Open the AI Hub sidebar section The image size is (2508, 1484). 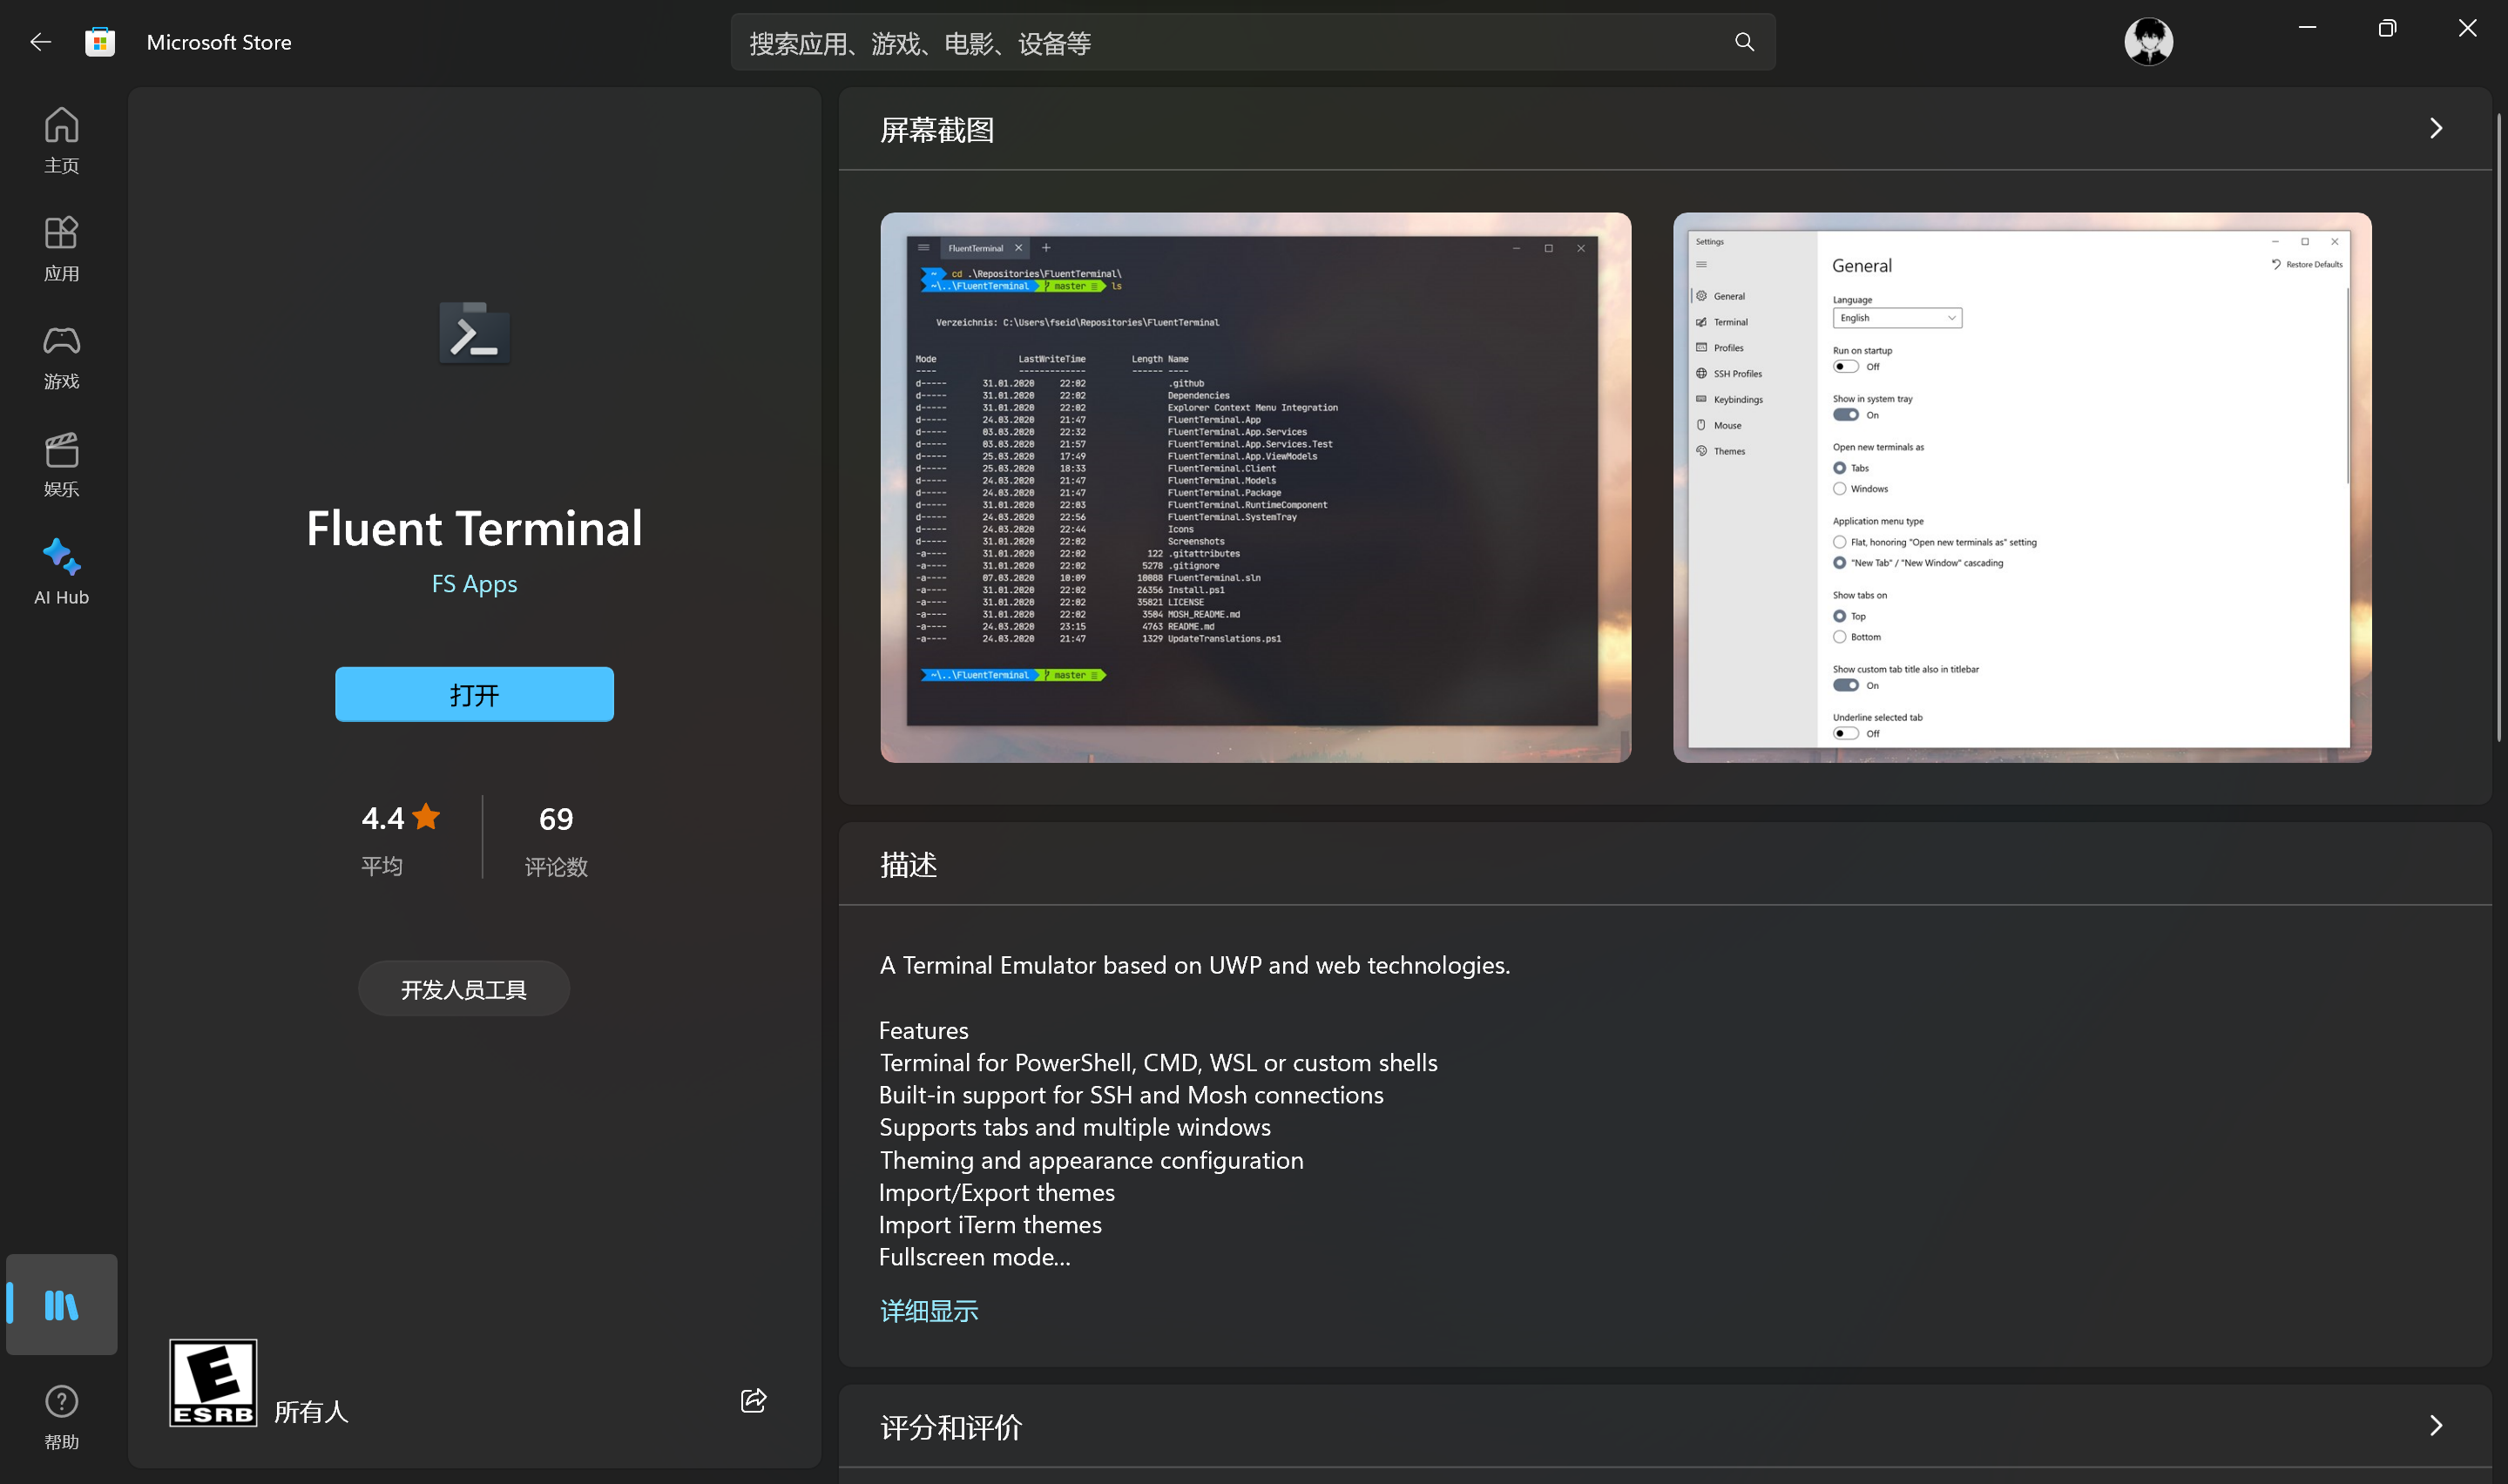click(61, 572)
